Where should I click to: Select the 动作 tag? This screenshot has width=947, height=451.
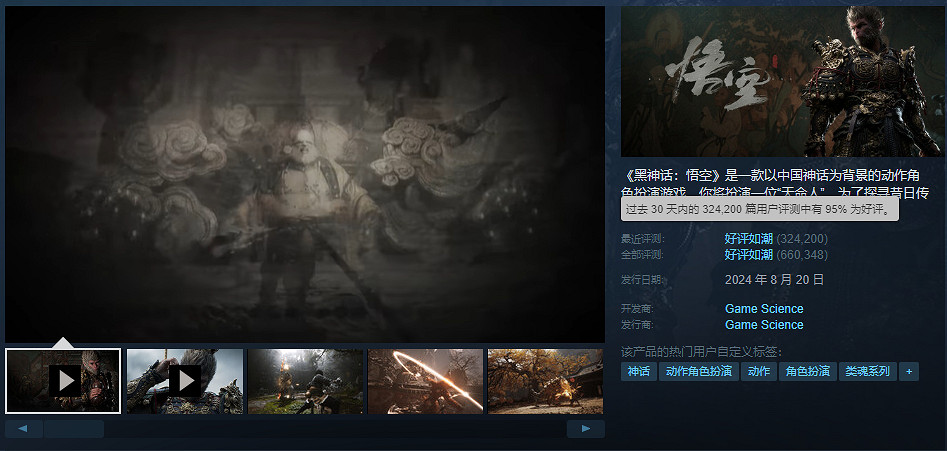point(759,371)
